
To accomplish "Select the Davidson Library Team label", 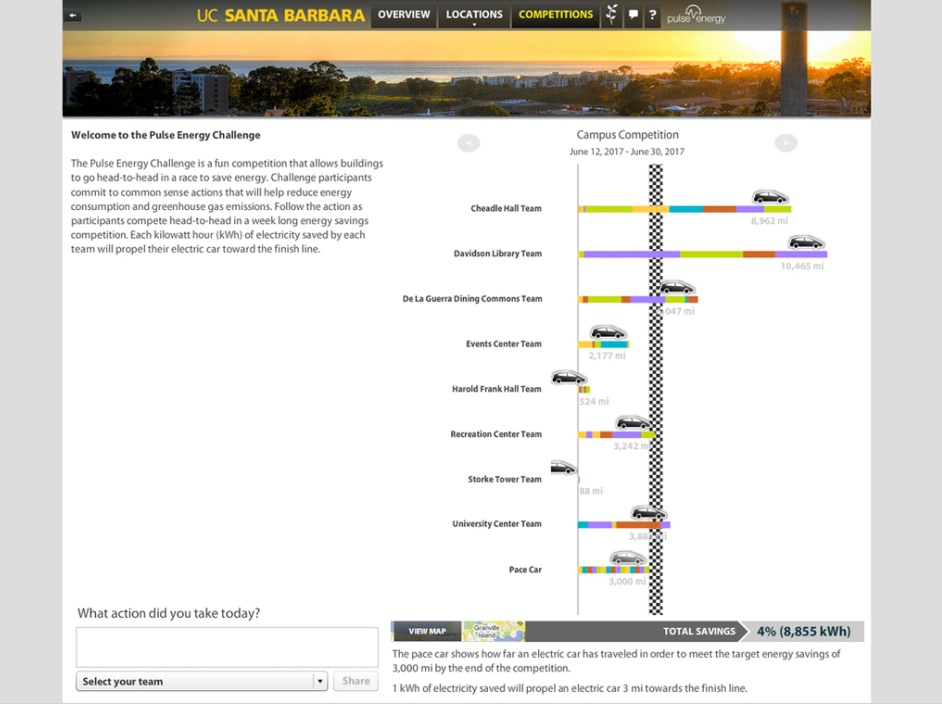I will coord(497,253).
